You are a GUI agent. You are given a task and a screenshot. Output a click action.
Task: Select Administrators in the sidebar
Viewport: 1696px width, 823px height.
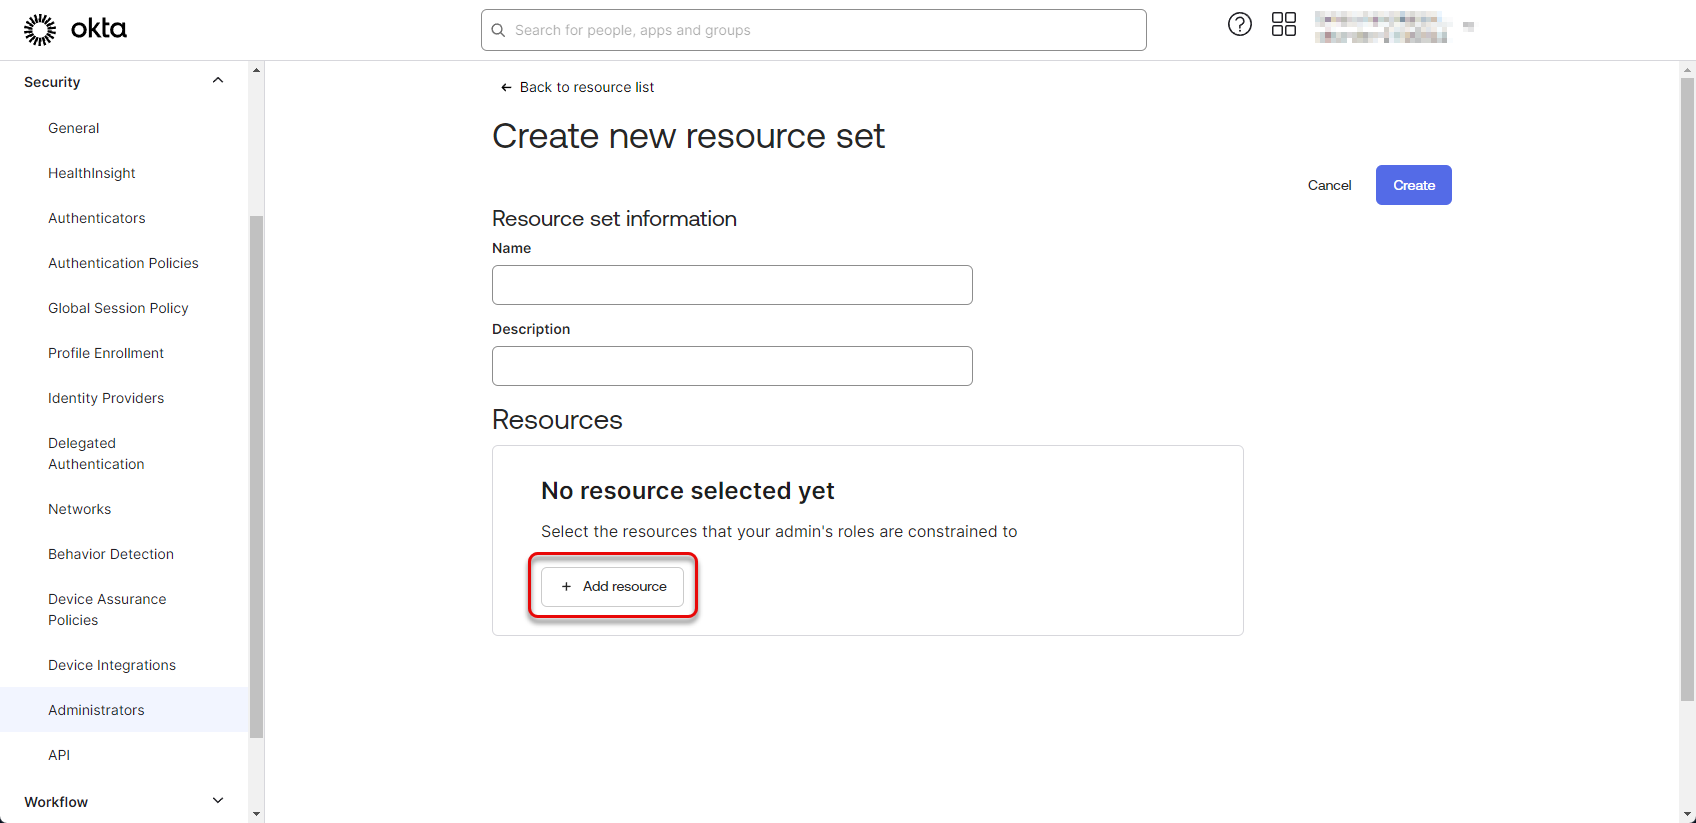pyautogui.click(x=96, y=710)
